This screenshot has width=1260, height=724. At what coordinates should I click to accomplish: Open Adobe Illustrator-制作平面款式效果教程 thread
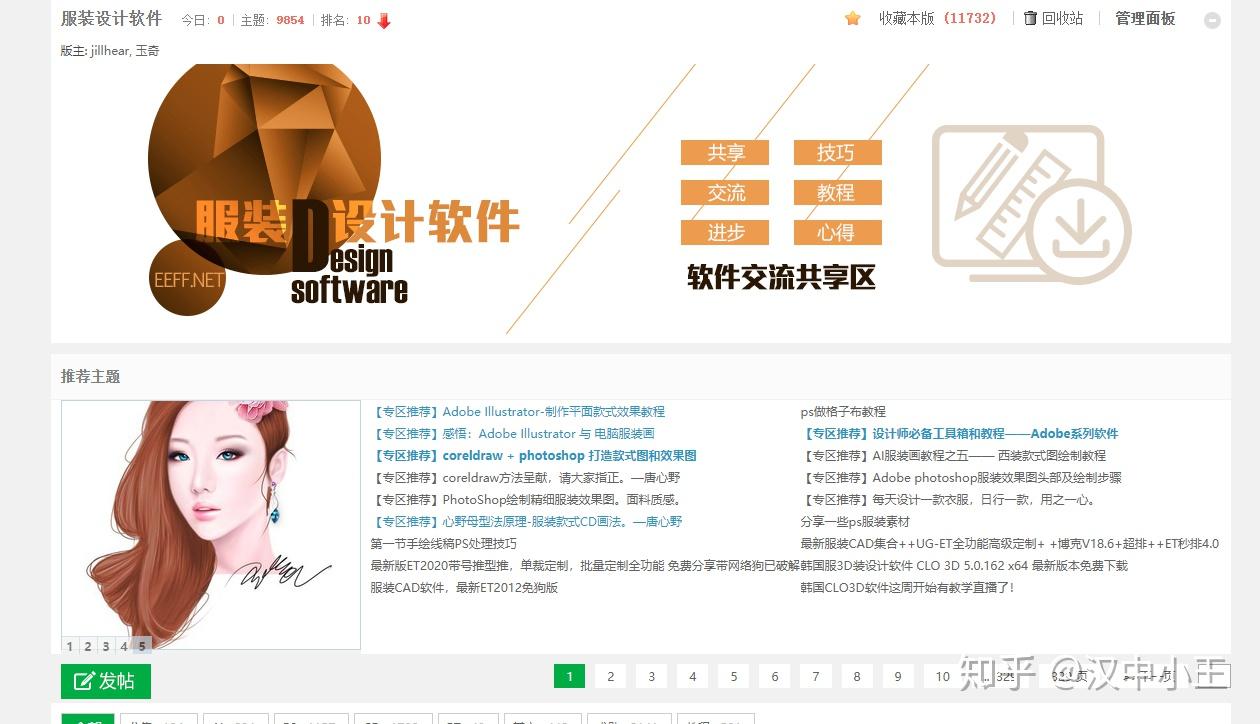pyautogui.click(x=554, y=411)
